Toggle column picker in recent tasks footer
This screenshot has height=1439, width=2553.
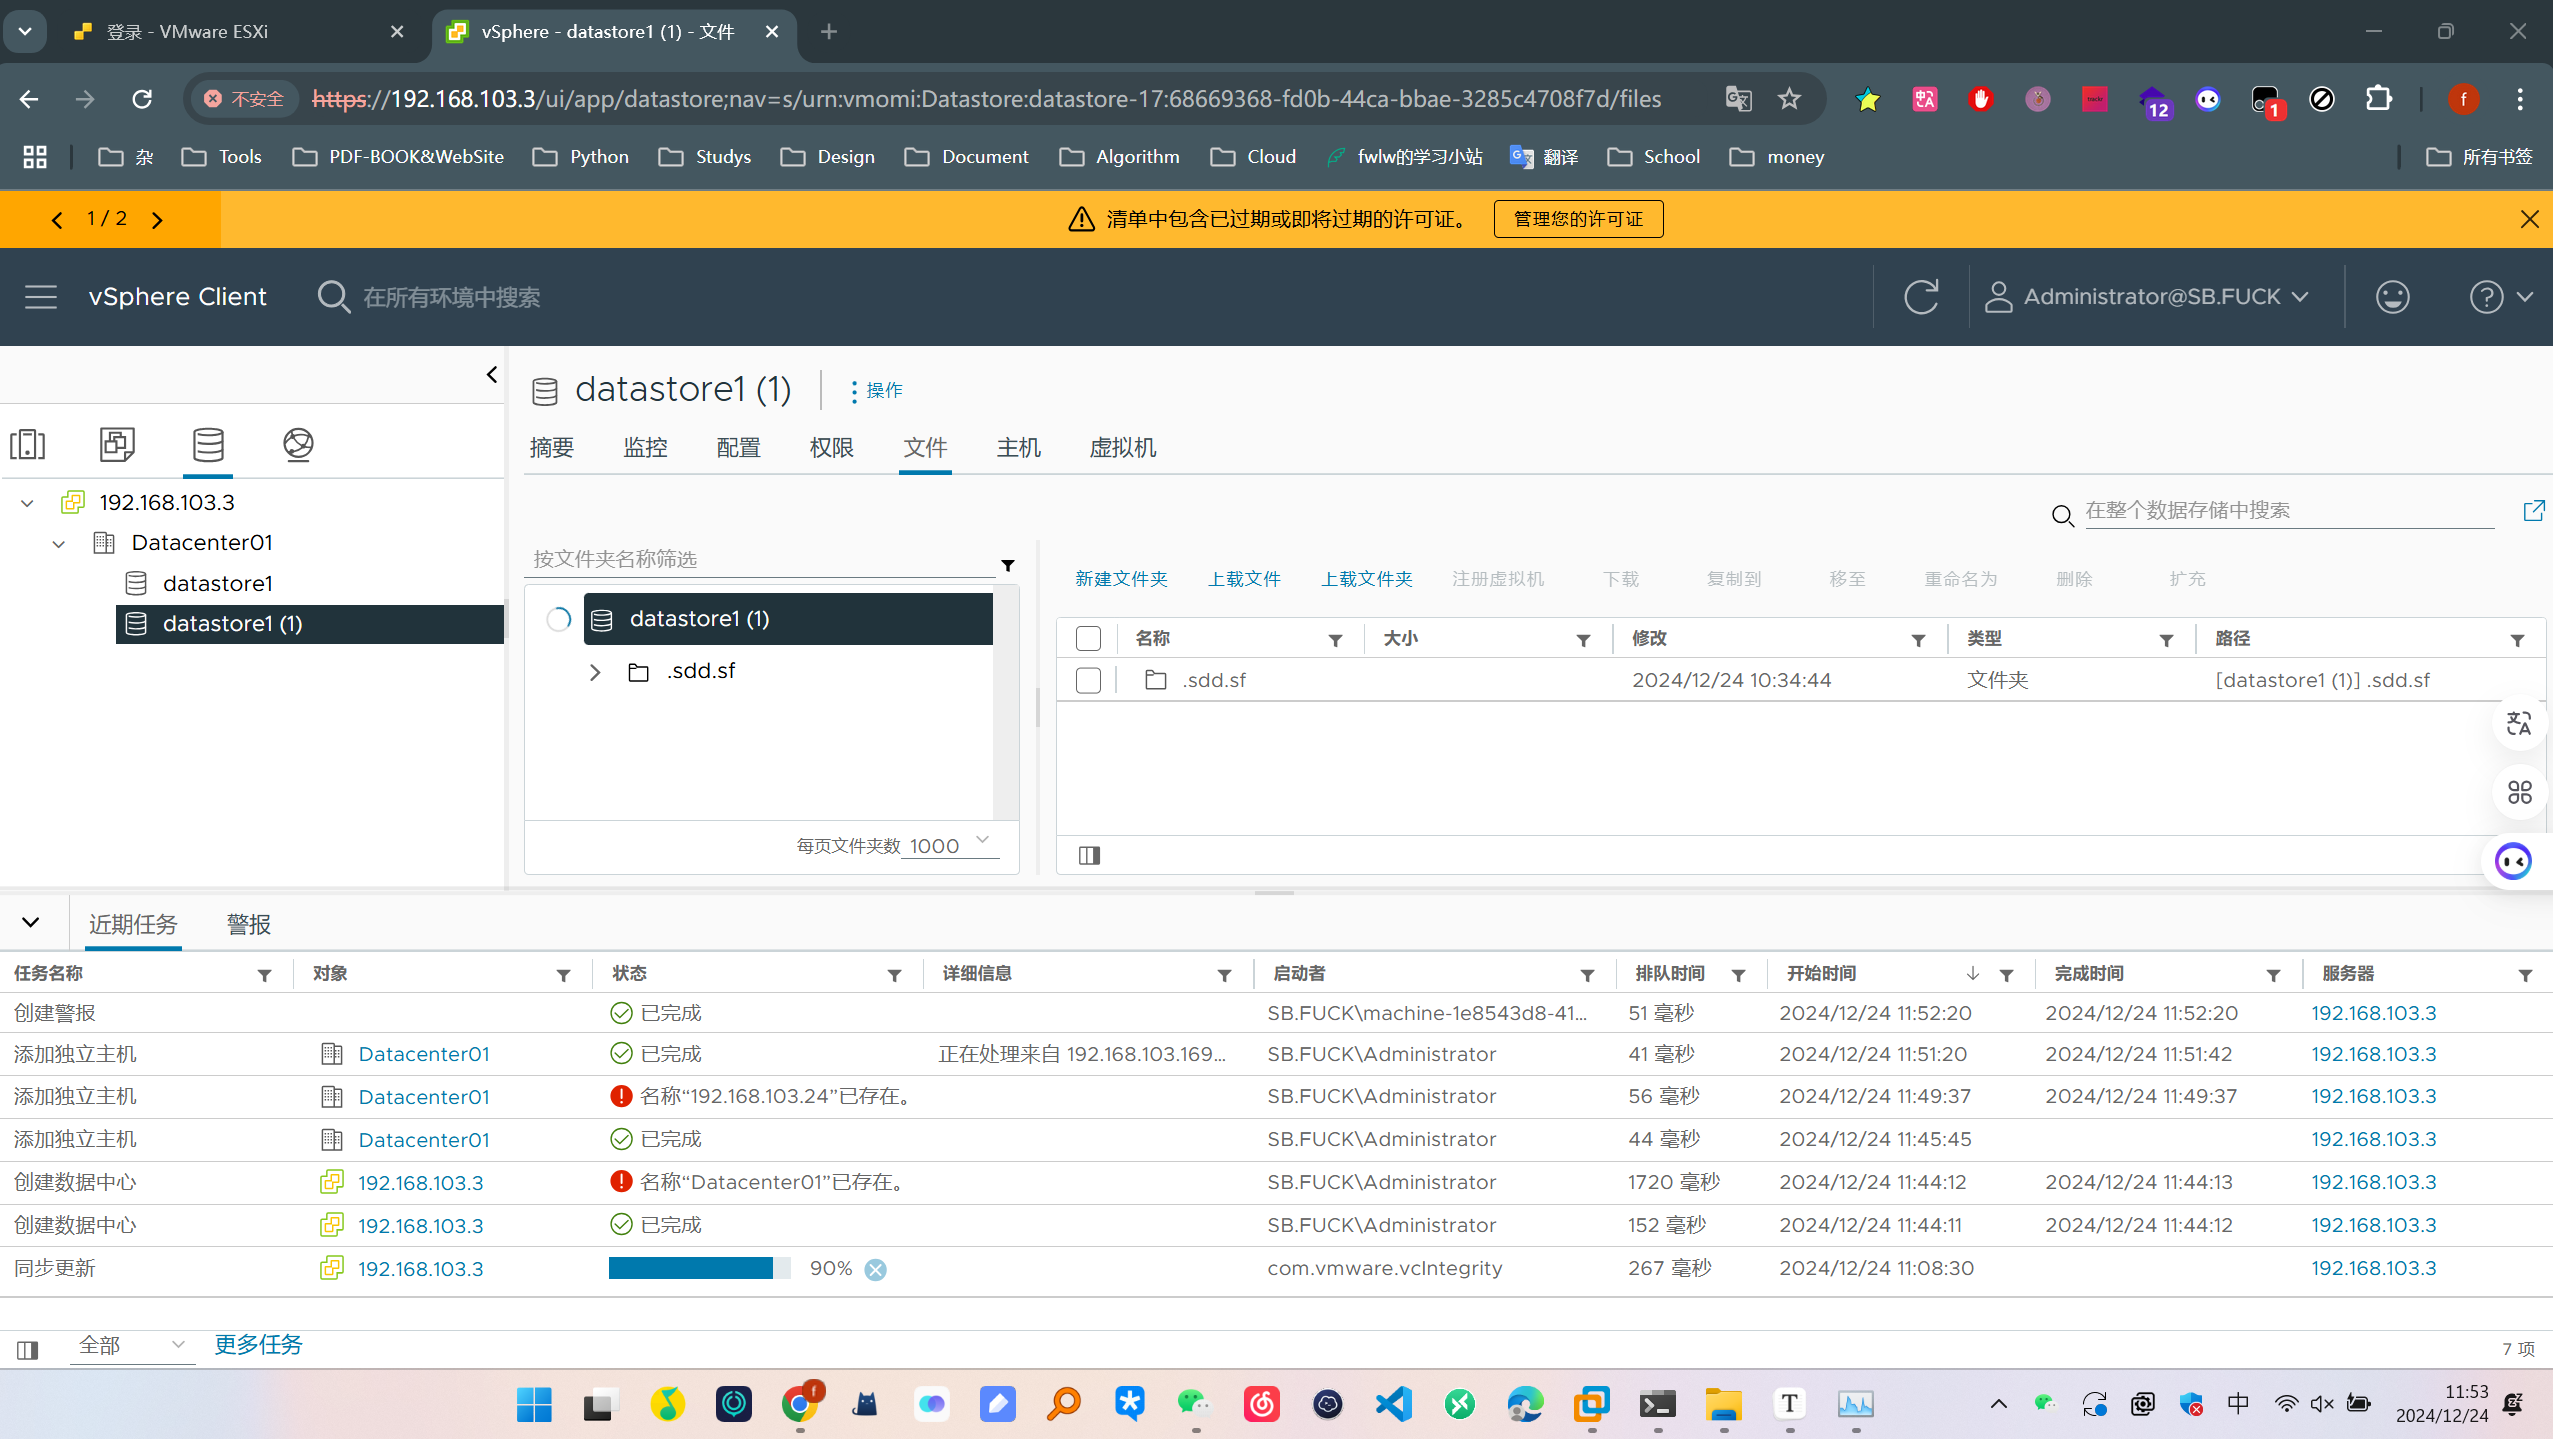click(x=28, y=1350)
